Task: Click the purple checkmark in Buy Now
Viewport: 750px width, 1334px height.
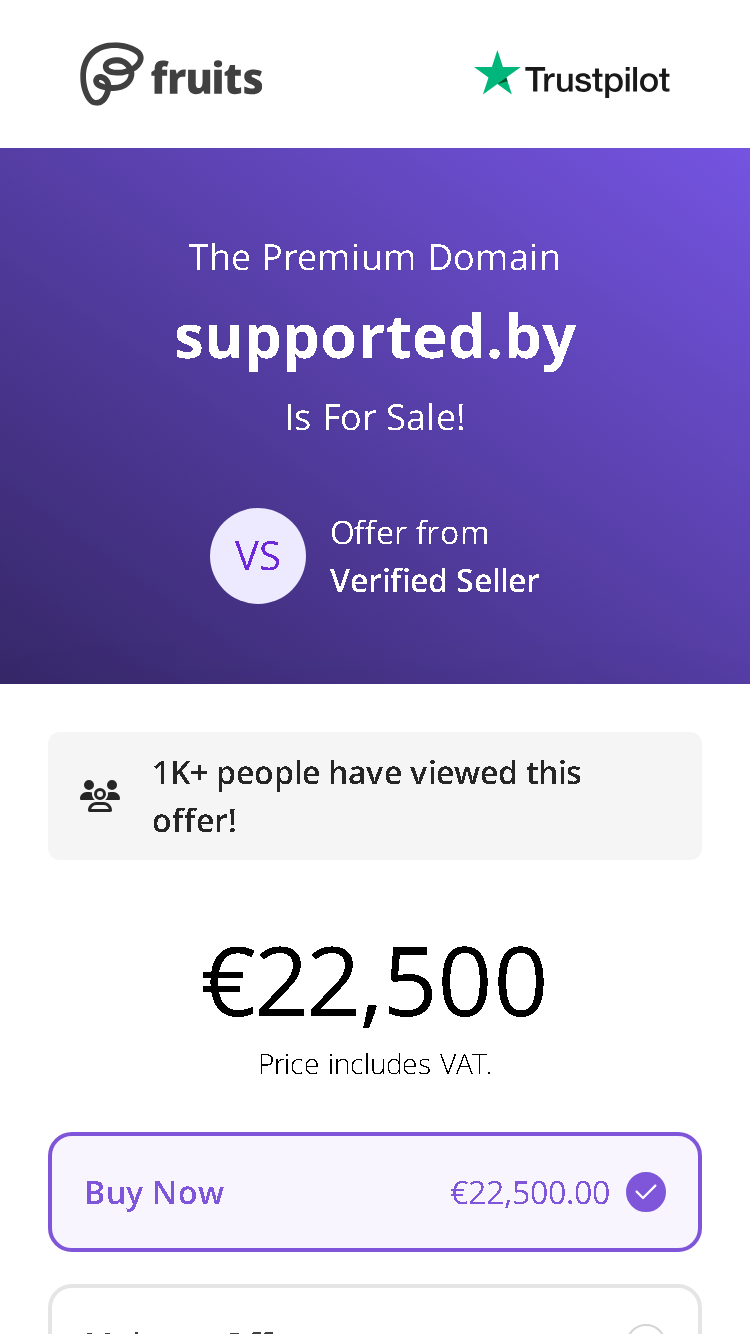Action: tap(646, 1192)
